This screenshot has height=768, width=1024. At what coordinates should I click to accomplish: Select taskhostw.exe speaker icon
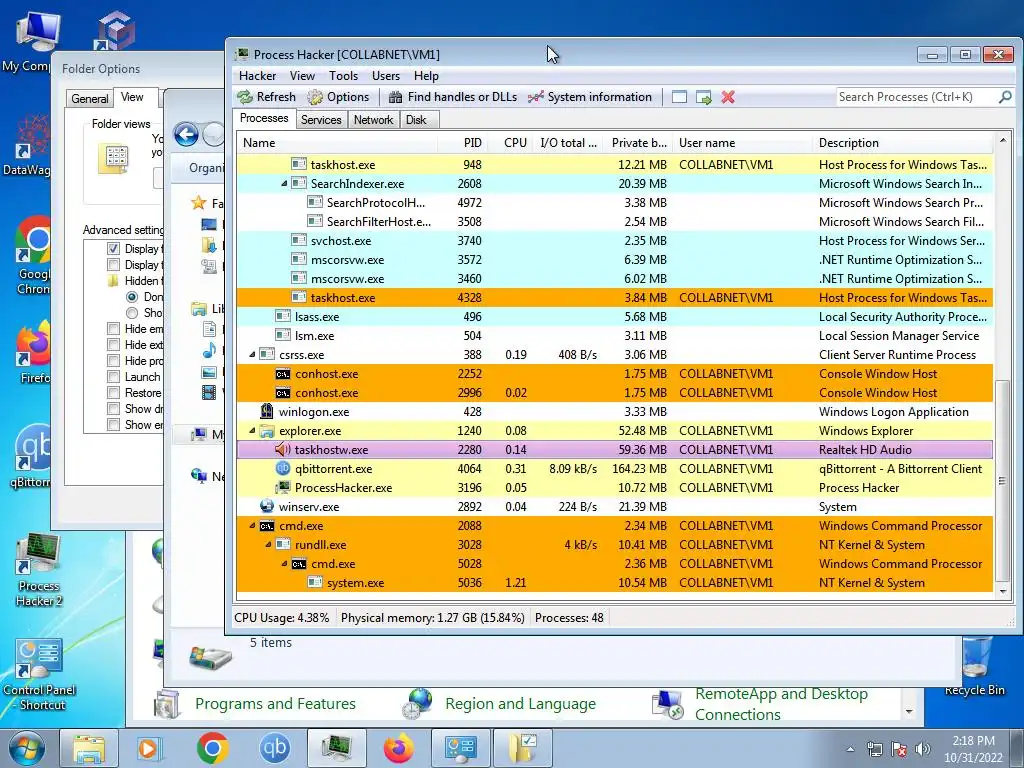[283, 449]
